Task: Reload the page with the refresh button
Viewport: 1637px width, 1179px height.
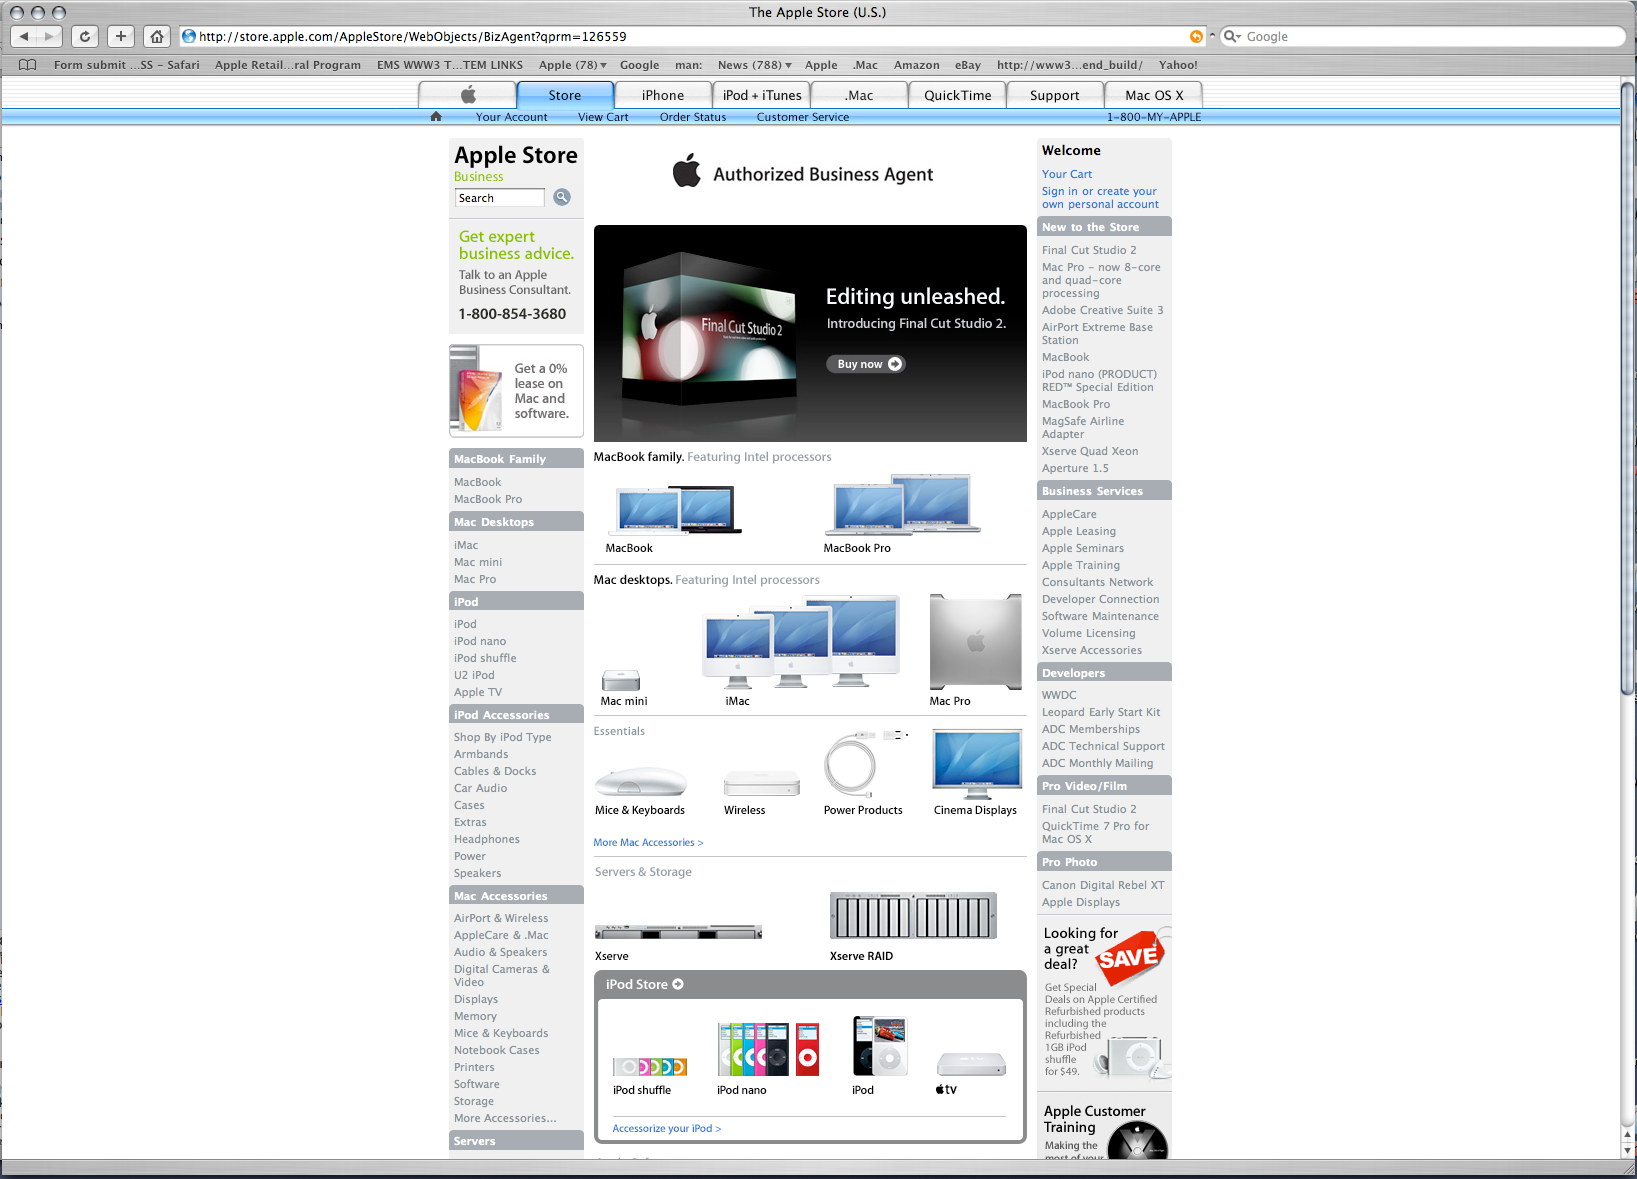Action: (x=85, y=36)
